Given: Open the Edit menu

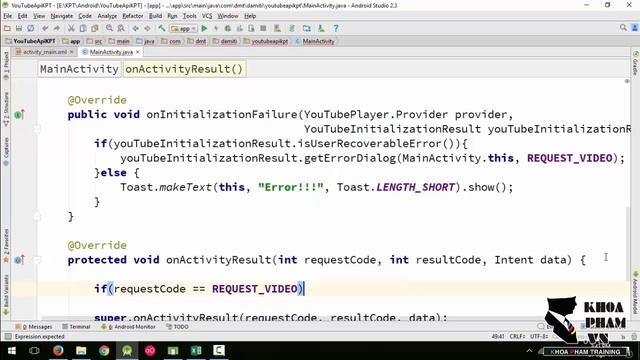Looking at the screenshot, I should coord(22,16).
